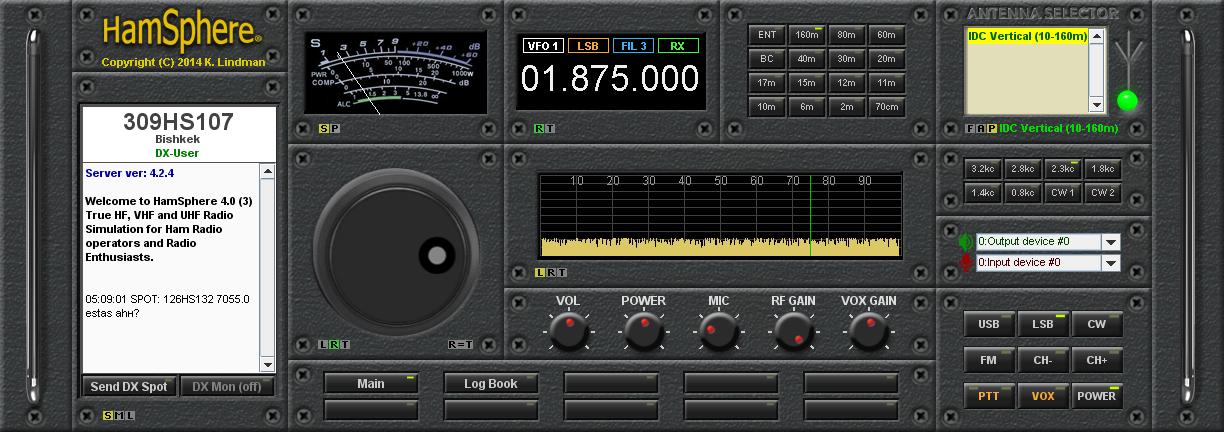
Task: Enable VOX
Action: click(x=1043, y=396)
